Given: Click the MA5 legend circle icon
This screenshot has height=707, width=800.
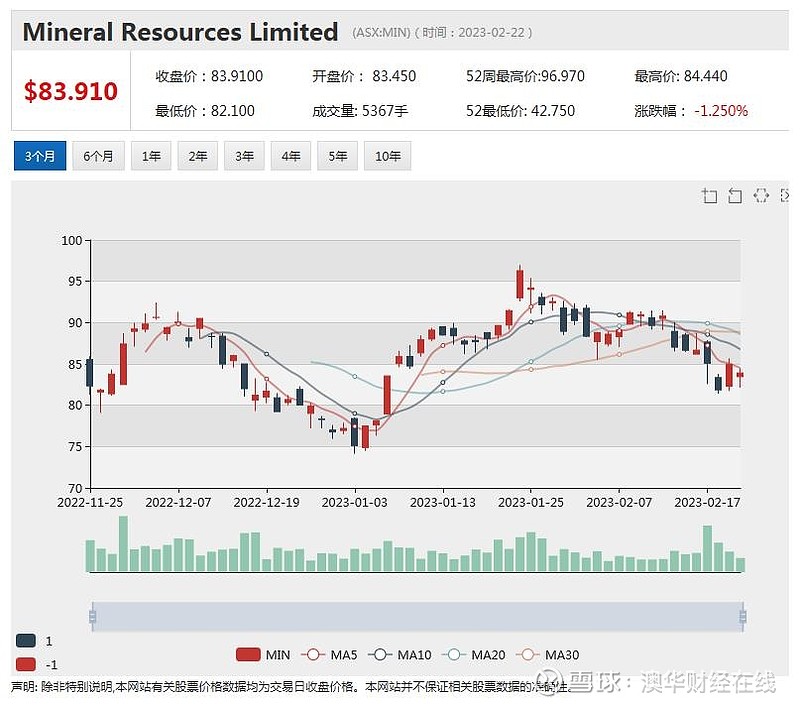Looking at the screenshot, I should click(x=311, y=655).
